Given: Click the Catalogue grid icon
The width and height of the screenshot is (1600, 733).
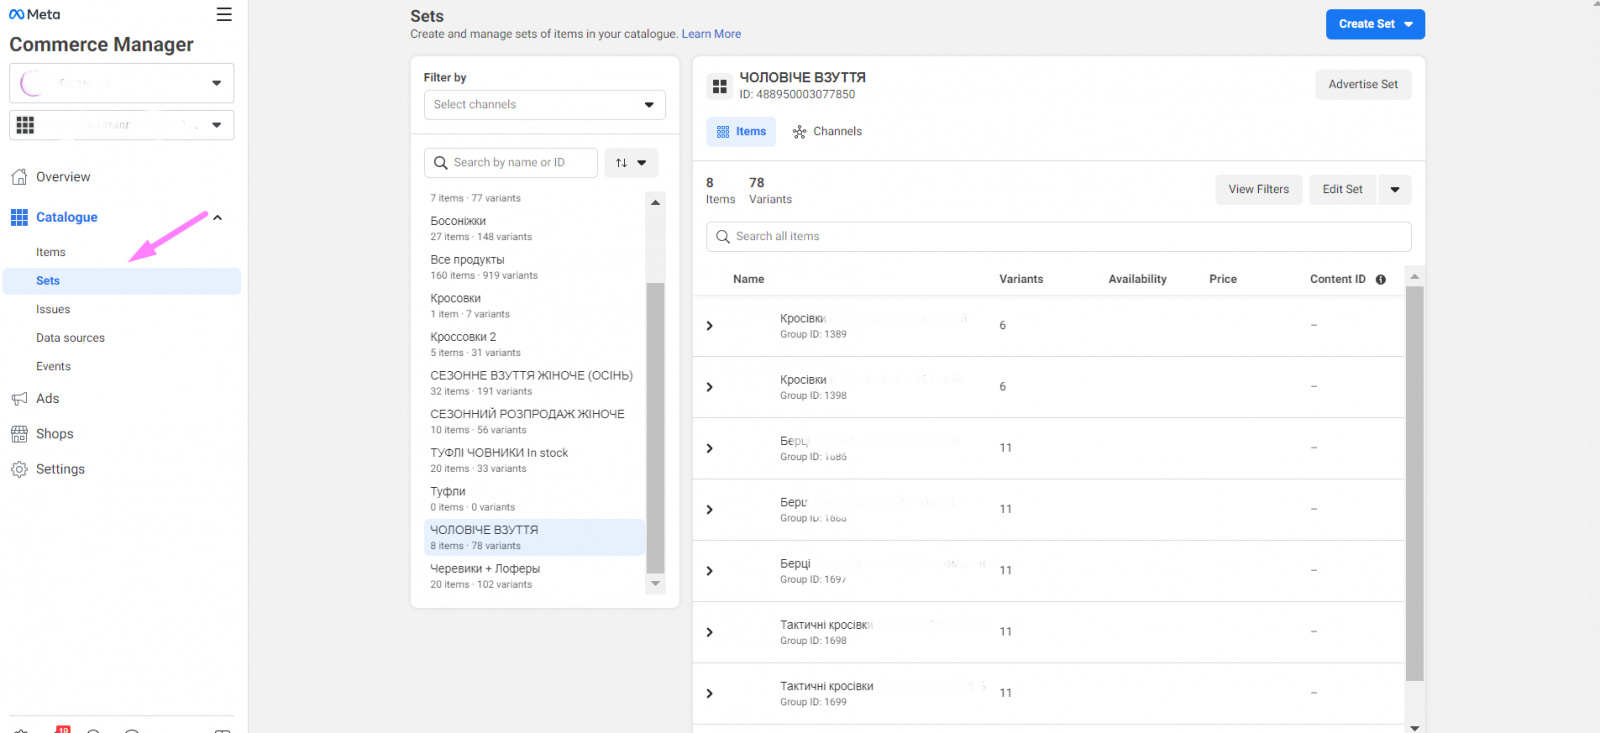Looking at the screenshot, I should click(x=19, y=217).
